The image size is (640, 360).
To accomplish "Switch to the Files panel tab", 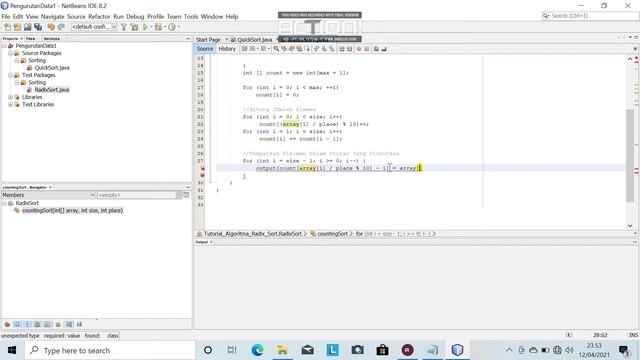I will tap(31, 38).
